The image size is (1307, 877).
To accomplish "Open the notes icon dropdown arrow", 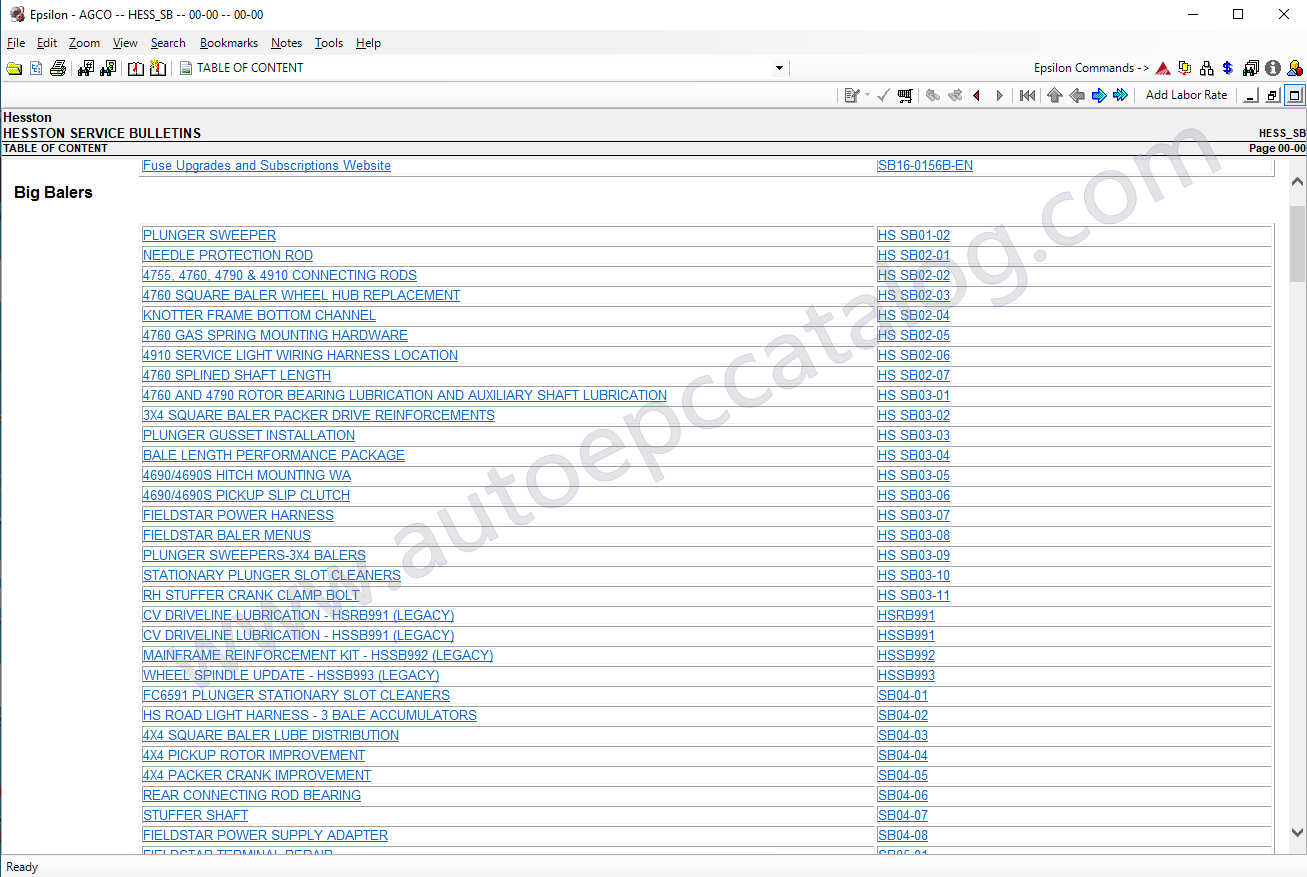I will (x=867, y=95).
